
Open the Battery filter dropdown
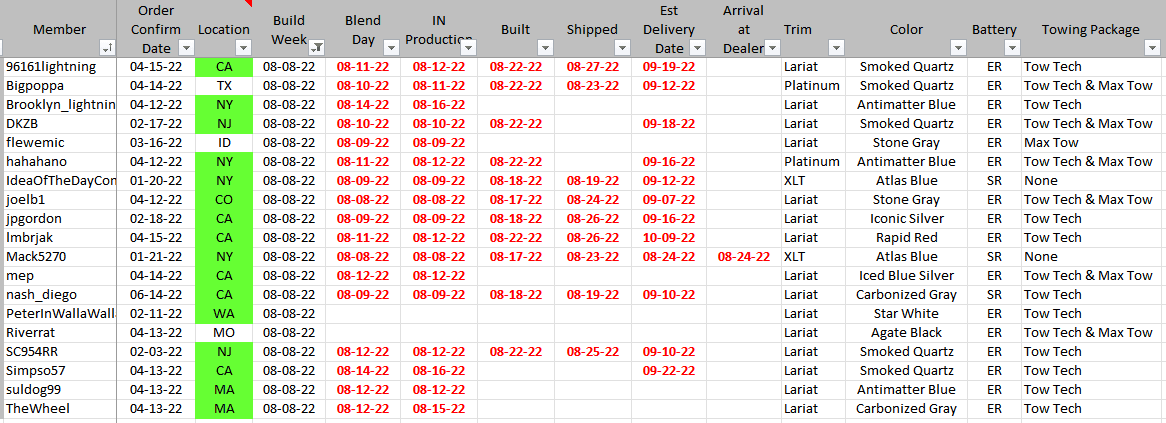(x=1012, y=48)
